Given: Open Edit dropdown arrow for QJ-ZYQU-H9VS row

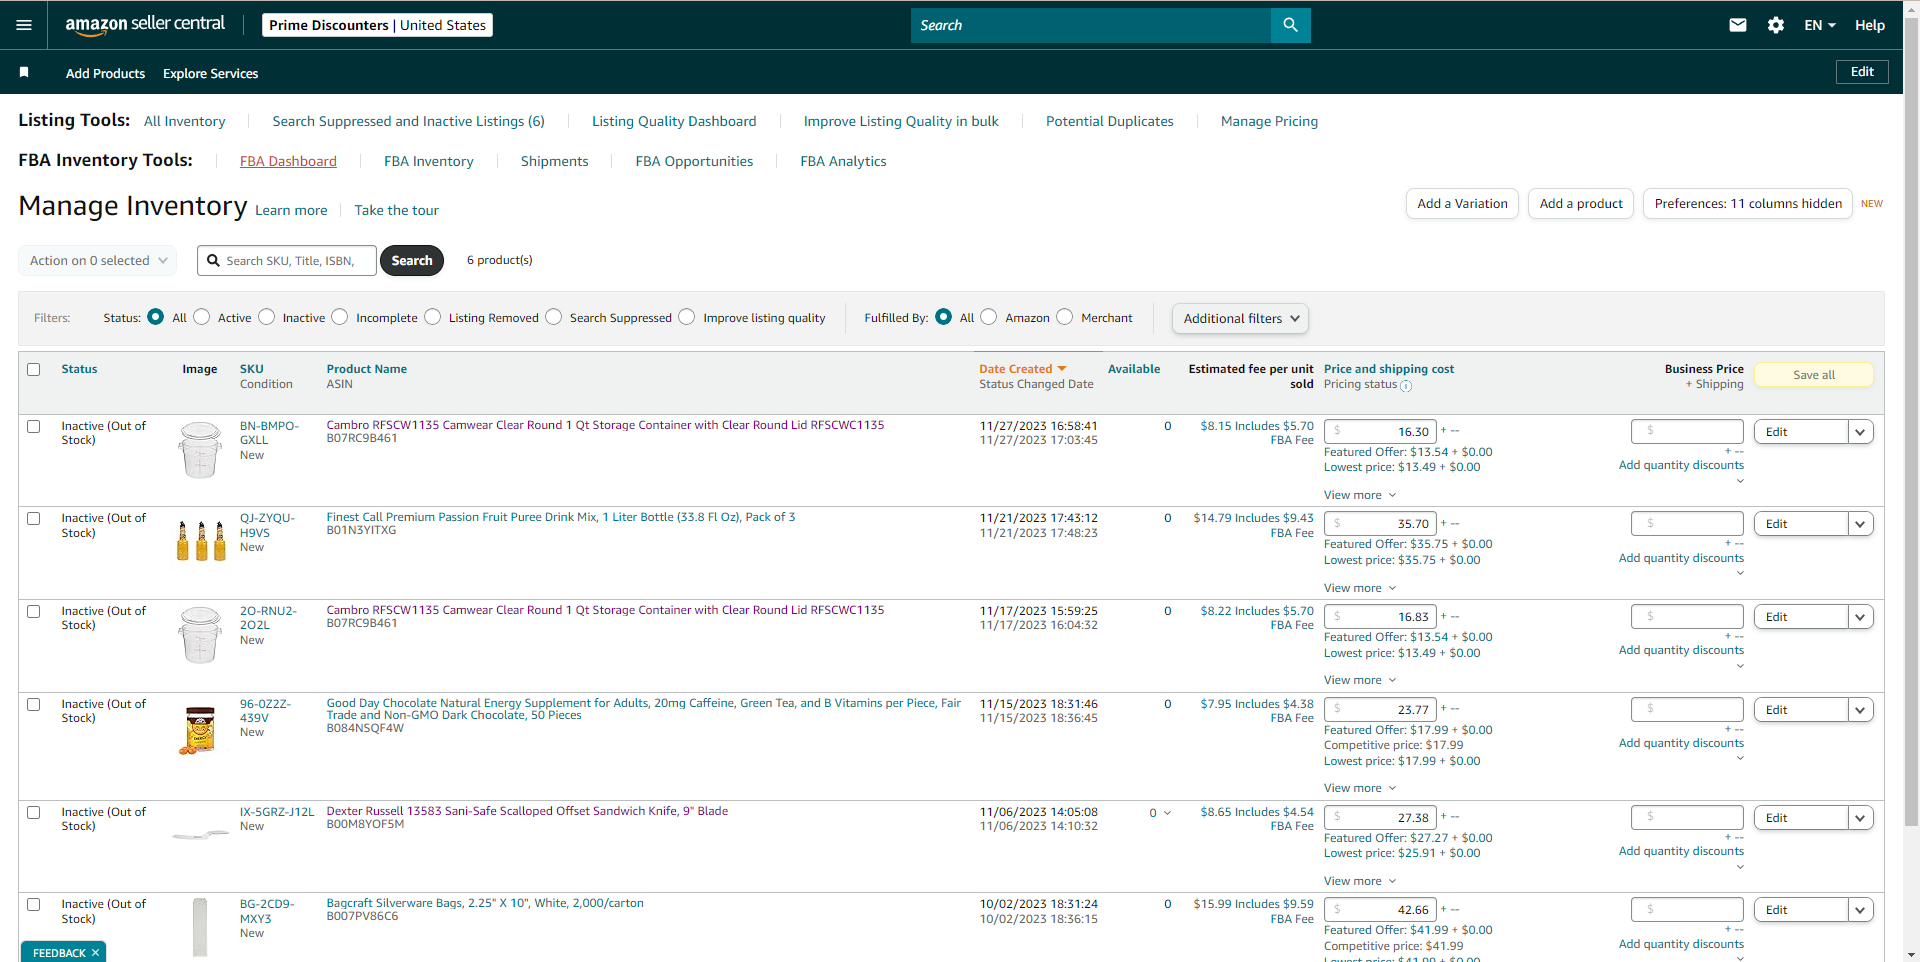Looking at the screenshot, I should coord(1860,524).
